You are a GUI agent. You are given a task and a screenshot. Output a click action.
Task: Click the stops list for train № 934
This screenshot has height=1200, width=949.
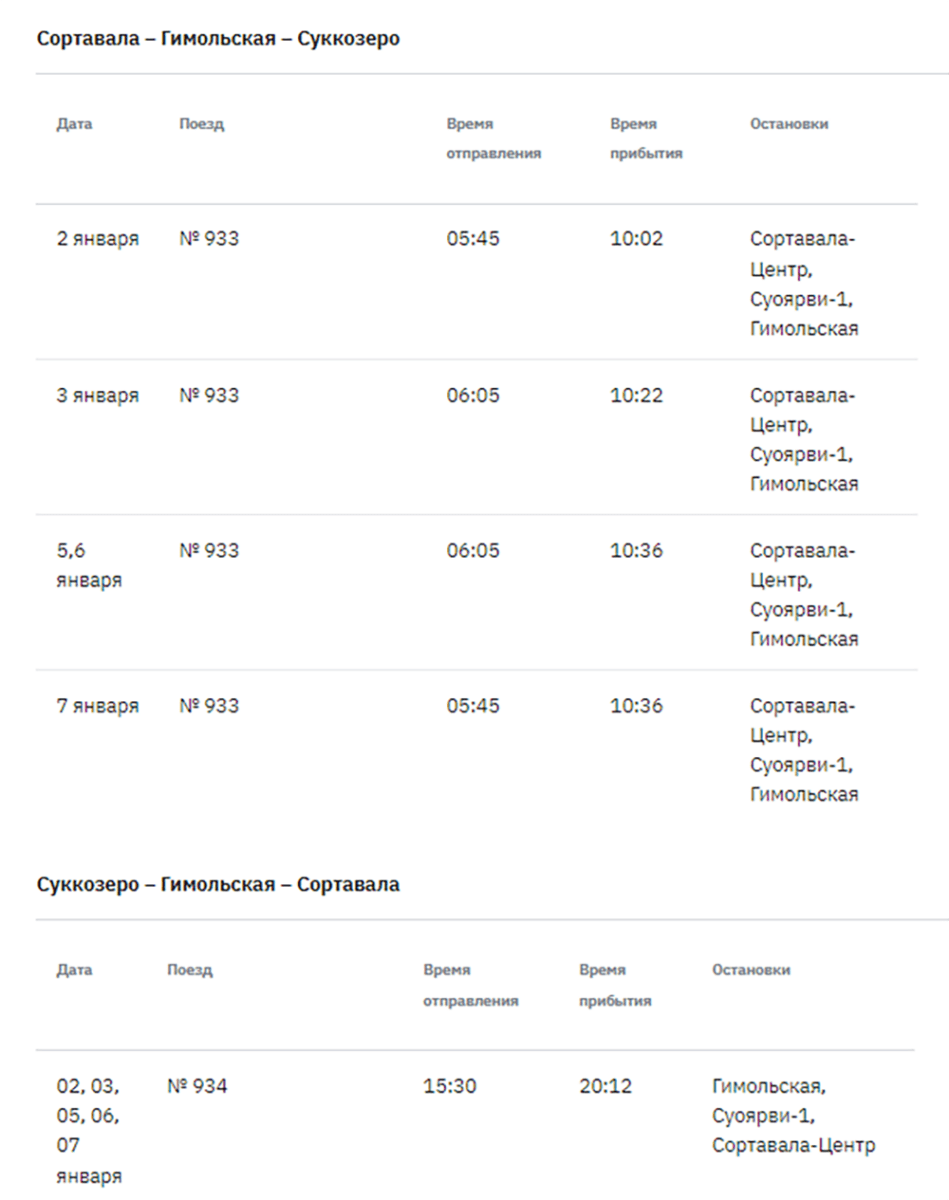[793, 1115]
